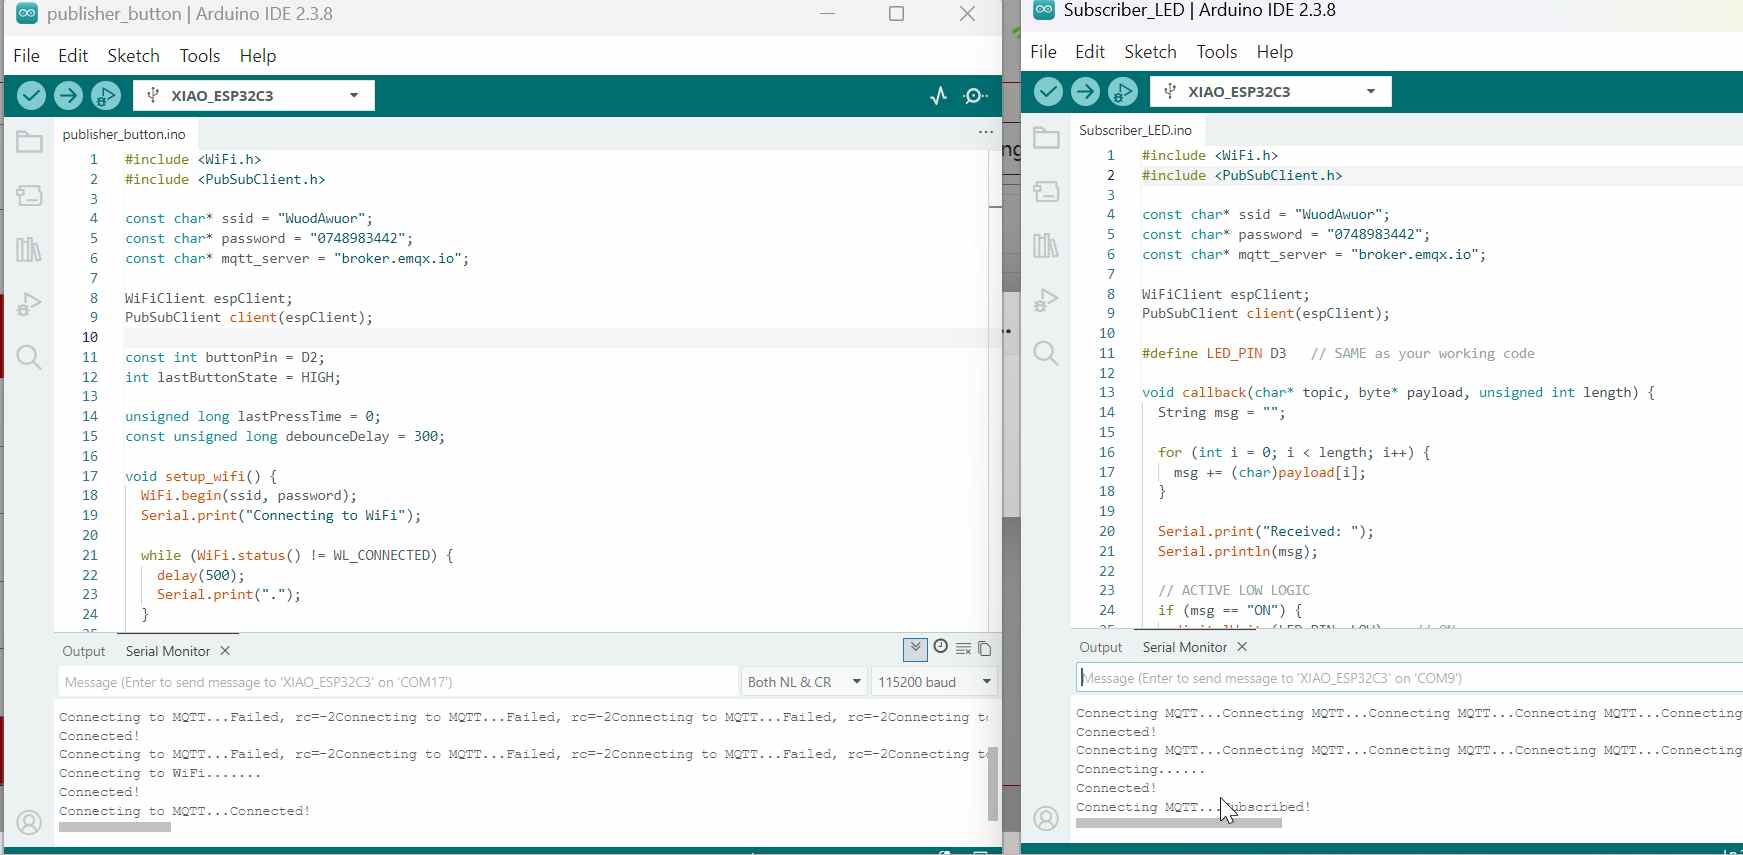Open the 'Both NL & CR' line ending dropdown
This screenshot has width=1743, height=855.
click(x=804, y=682)
